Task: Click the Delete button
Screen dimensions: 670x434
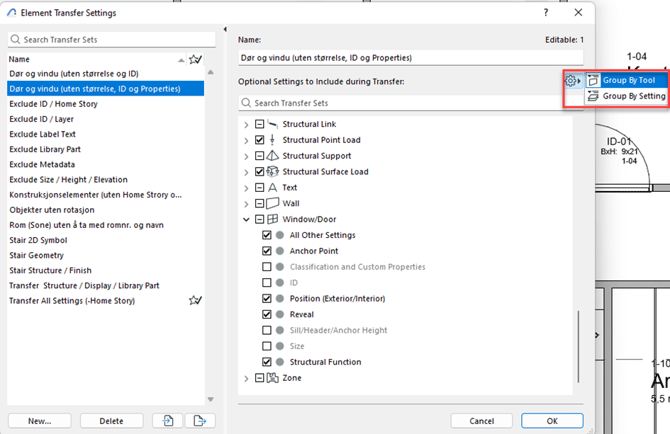Action: (111, 421)
